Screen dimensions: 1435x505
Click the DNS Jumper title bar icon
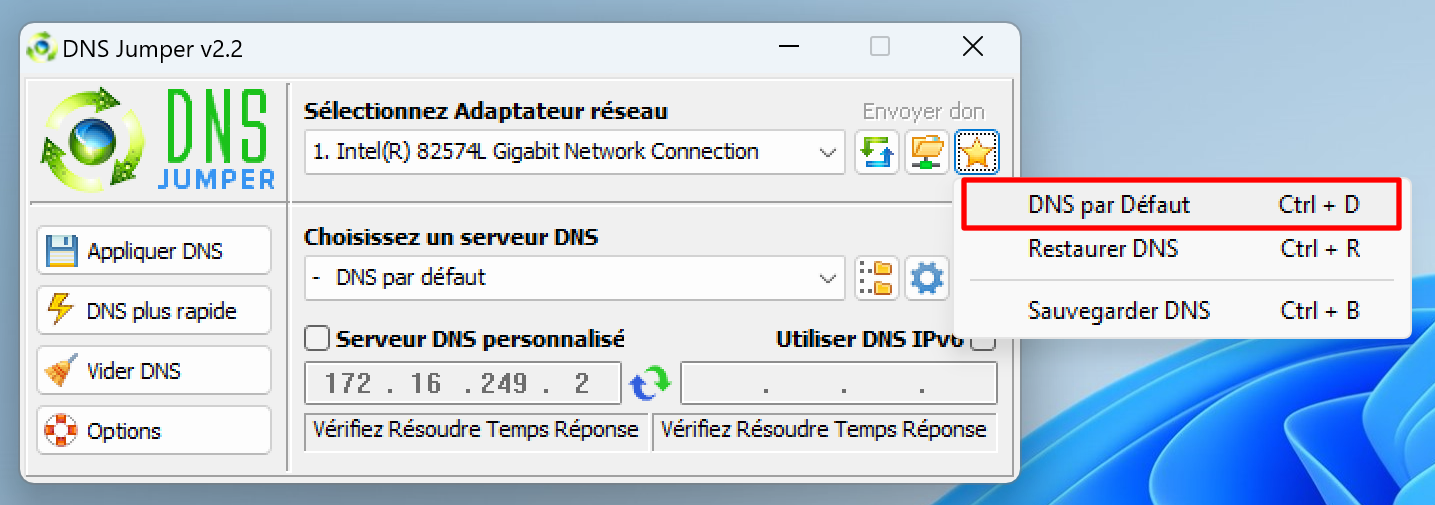tap(41, 47)
